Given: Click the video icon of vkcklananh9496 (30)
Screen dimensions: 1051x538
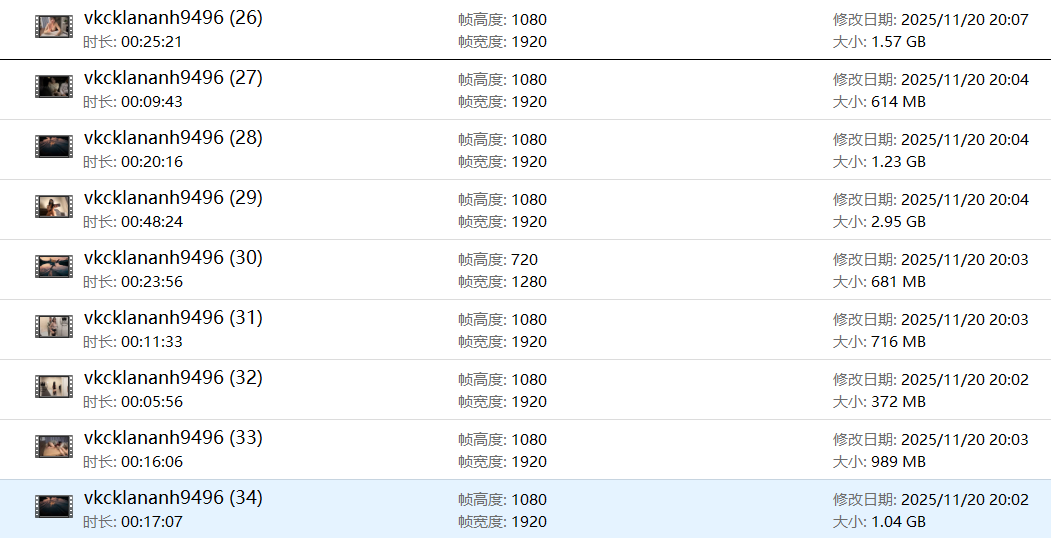Looking at the screenshot, I should coord(53,267).
